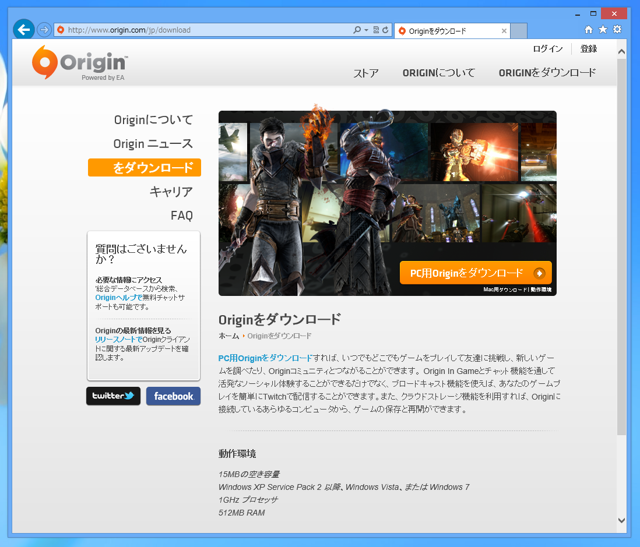Open the ORIGINをダウンロード top menu item
This screenshot has width=640, height=547.
click(x=547, y=73)
